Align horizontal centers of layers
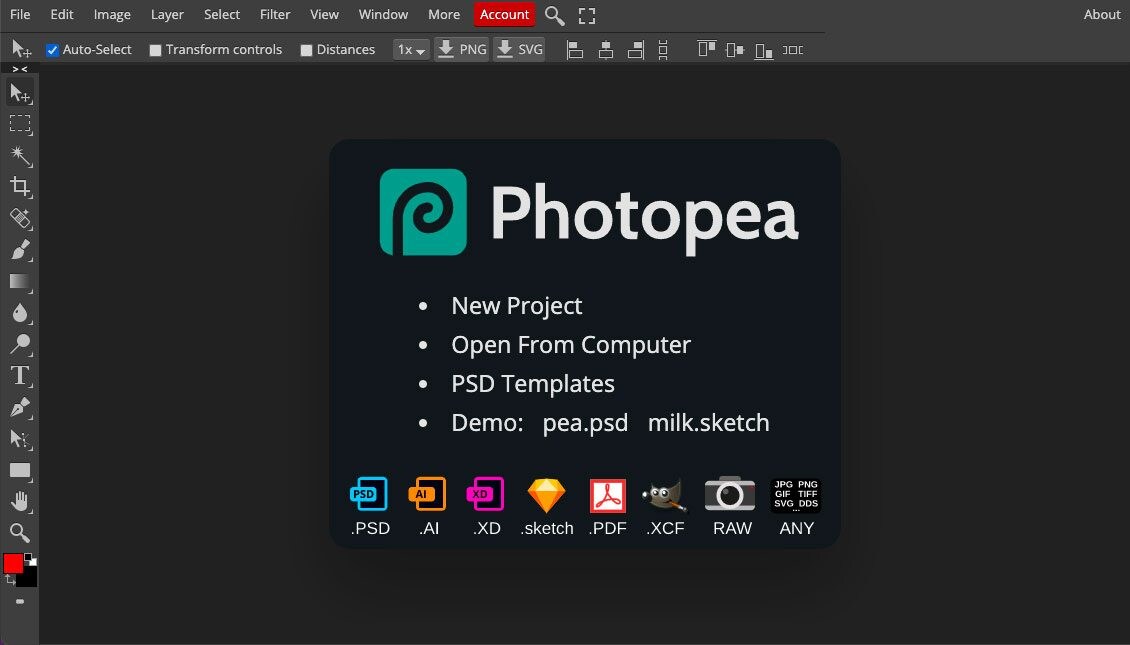This screenshot has width=1130, height=645. tap(605, 50)
